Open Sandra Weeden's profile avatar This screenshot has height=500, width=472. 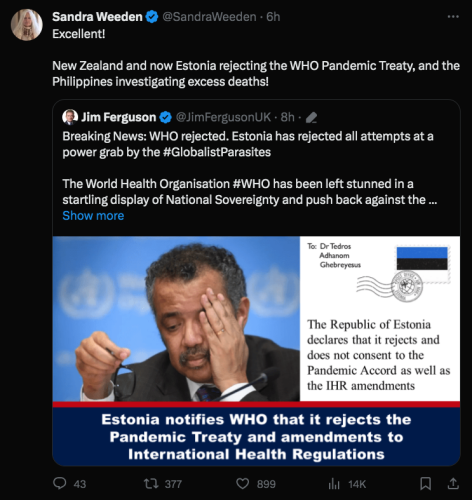(x=27, y=25)
